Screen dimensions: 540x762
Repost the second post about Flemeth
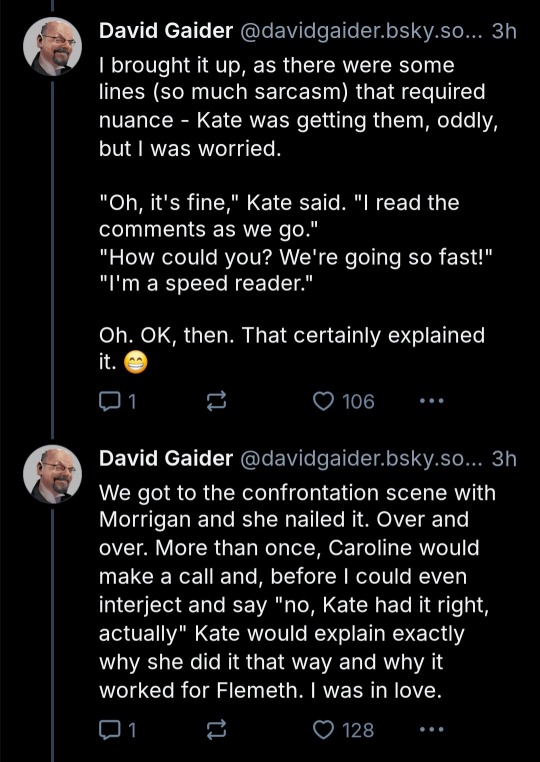point(216,729)
